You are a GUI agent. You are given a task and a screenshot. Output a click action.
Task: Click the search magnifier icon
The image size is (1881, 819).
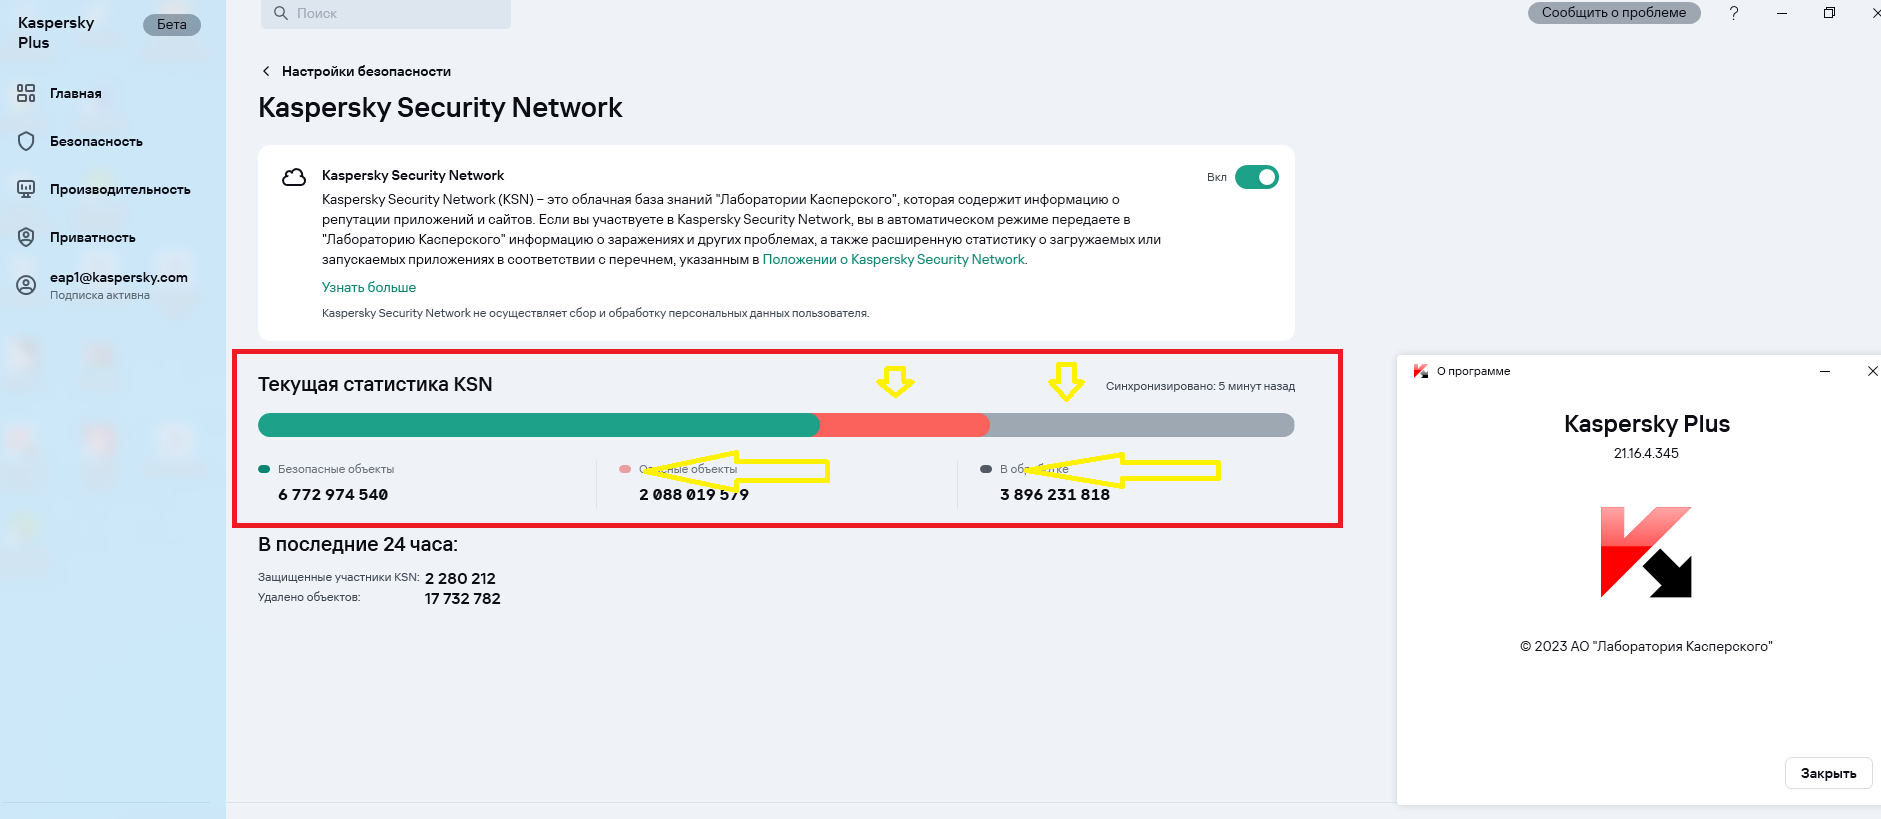point(281,13)
